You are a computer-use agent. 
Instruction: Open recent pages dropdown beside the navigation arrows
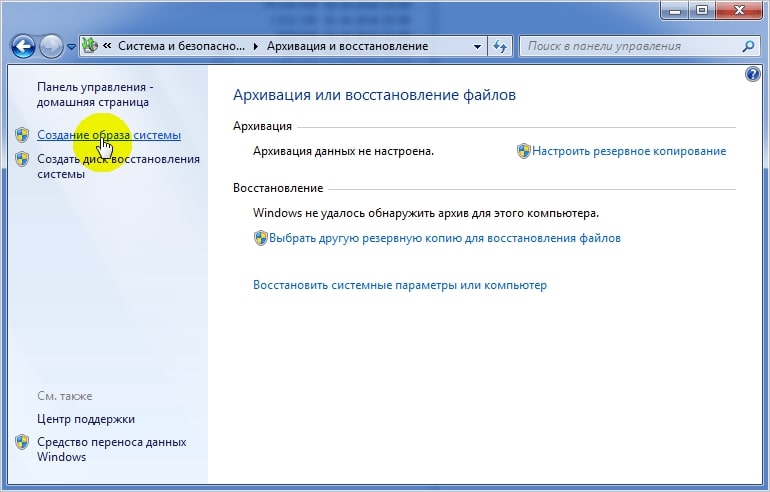(x=71, y=47)
